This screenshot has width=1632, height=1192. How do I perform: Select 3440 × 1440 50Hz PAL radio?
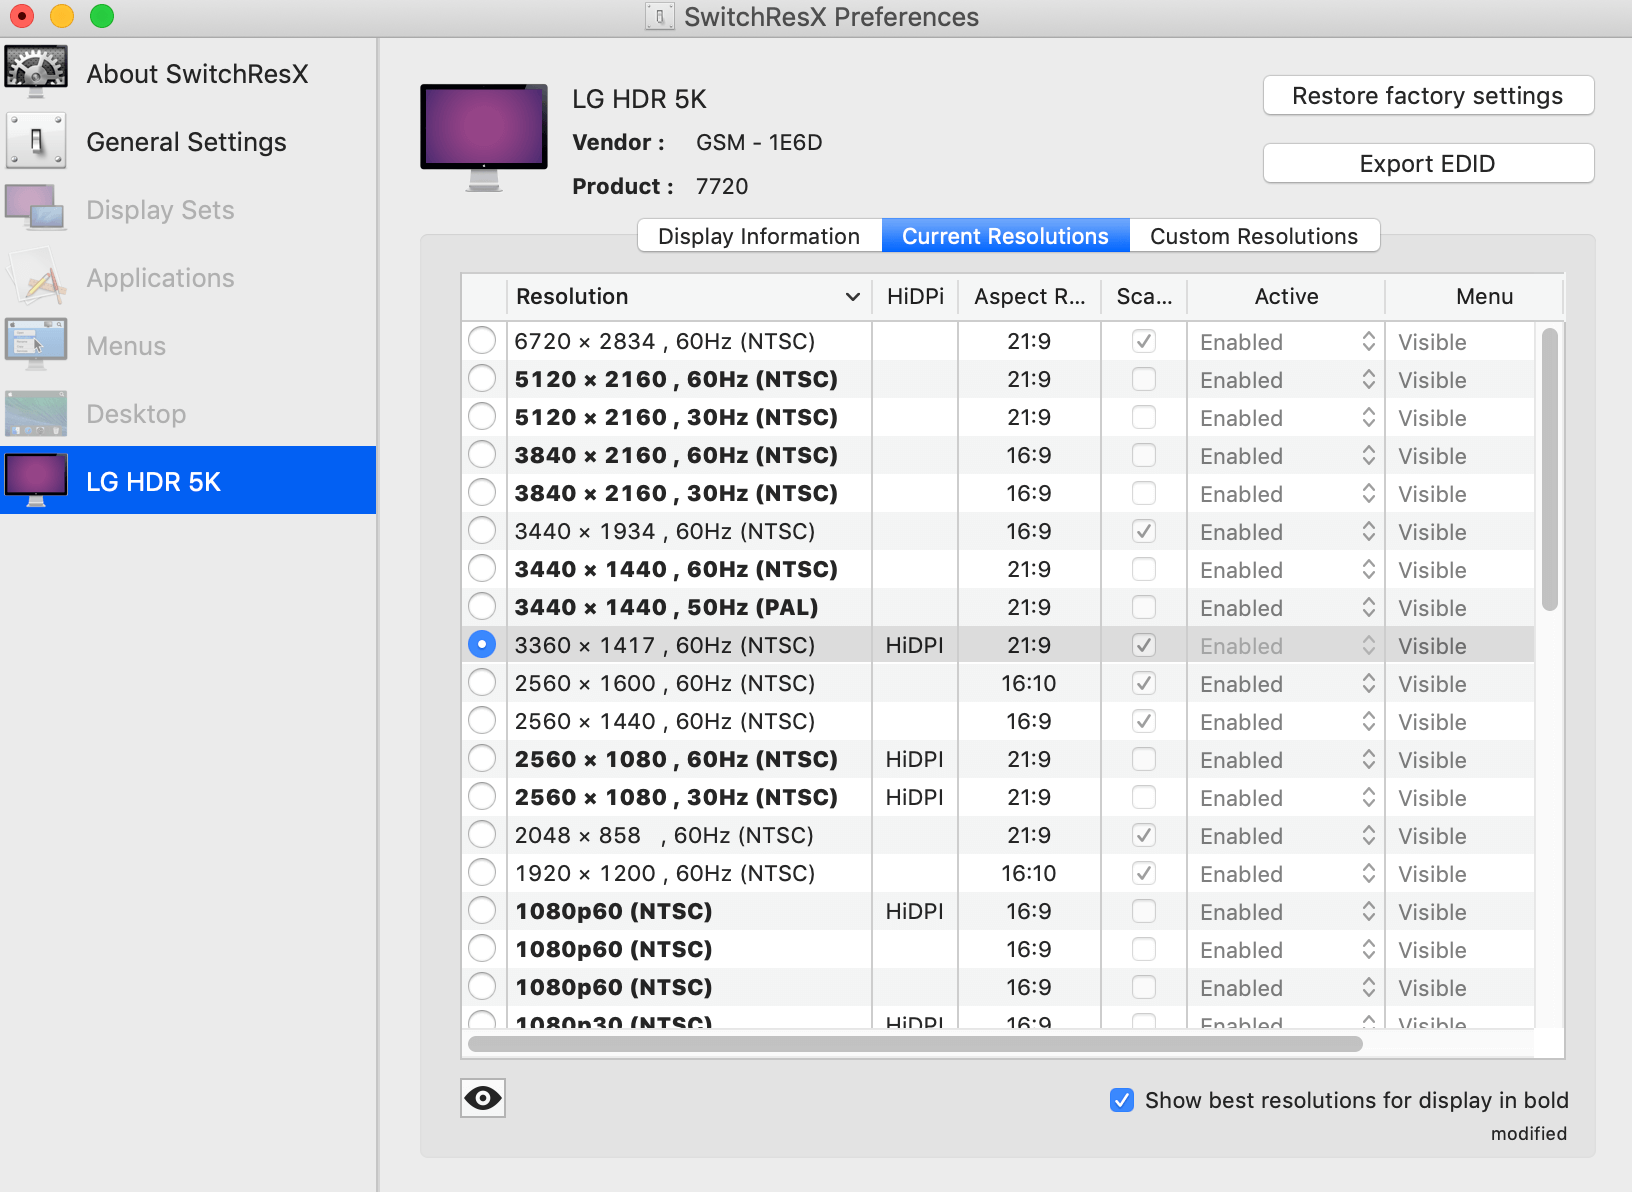click(482, 607)
